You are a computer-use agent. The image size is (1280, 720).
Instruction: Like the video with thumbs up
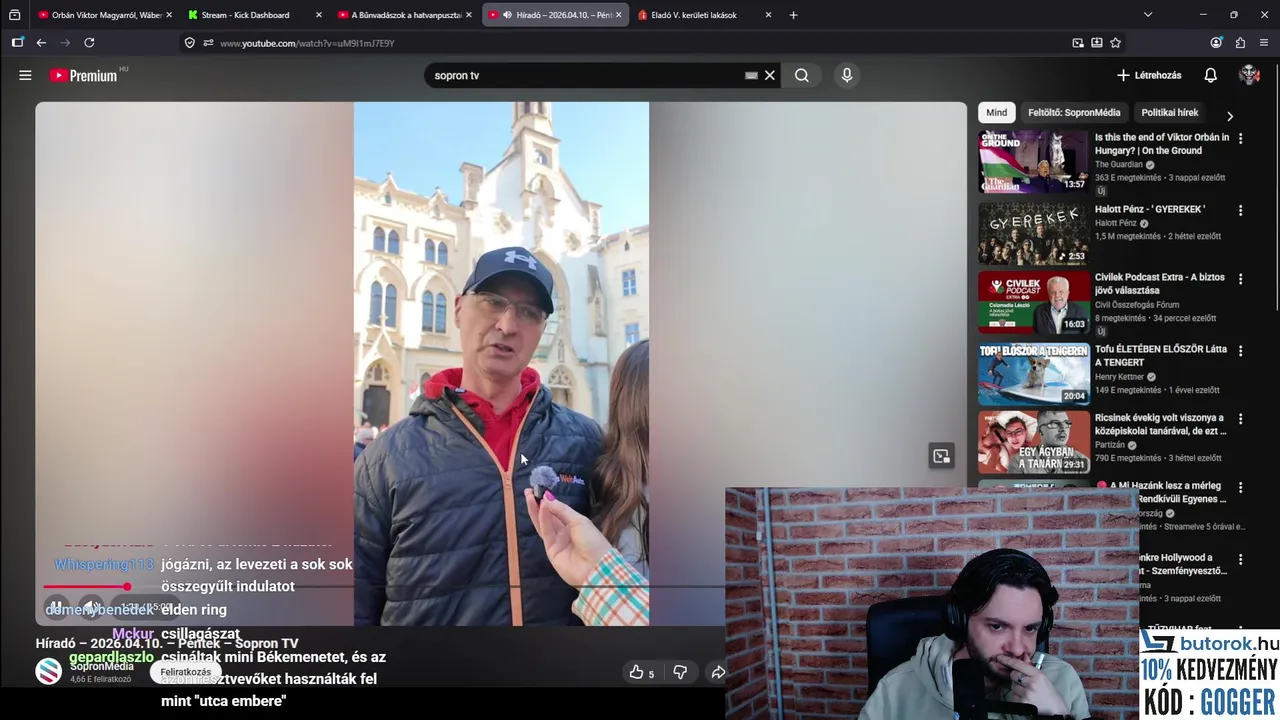pos(640,672)
